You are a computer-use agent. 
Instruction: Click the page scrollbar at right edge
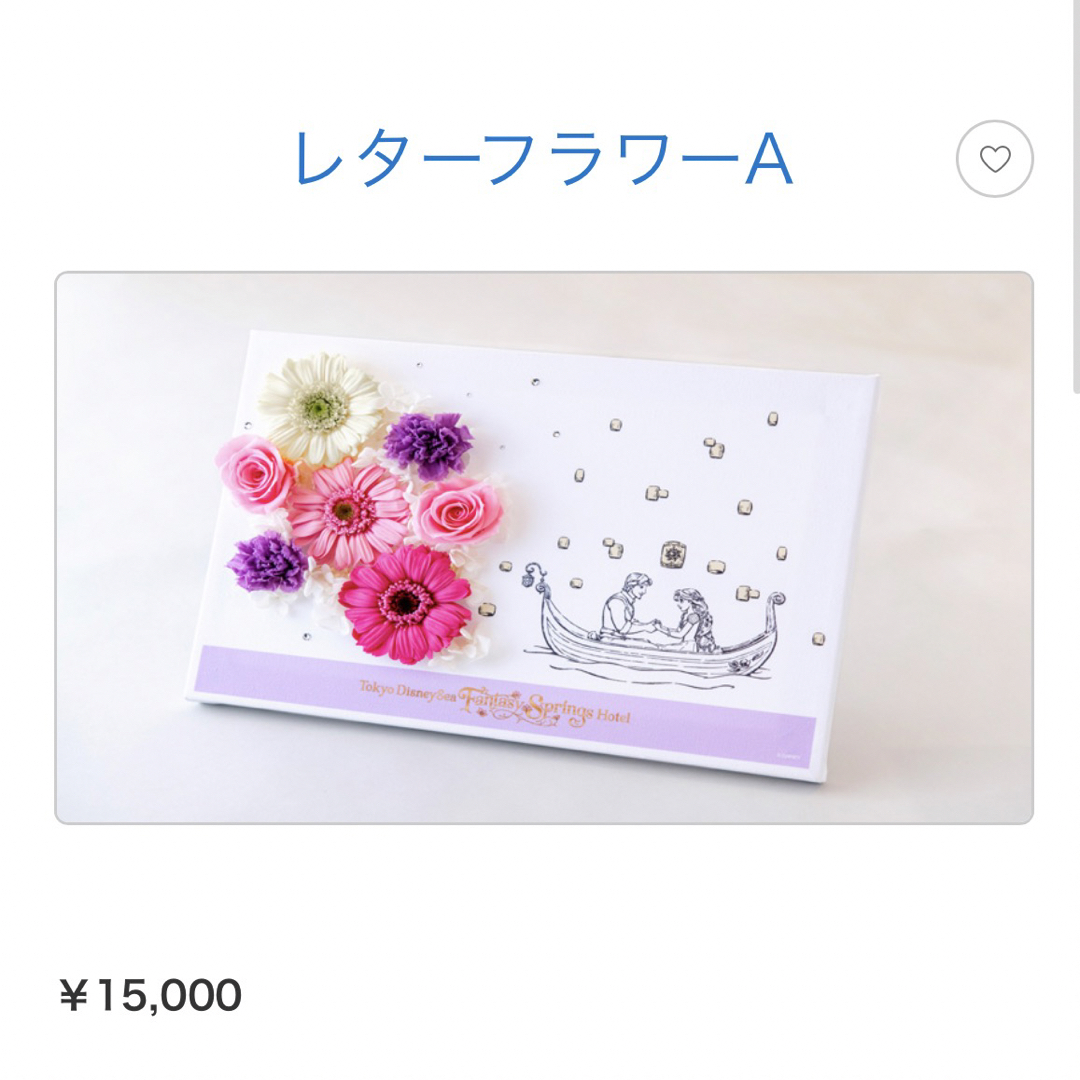pyautogui.click(x=1077, y=196)
